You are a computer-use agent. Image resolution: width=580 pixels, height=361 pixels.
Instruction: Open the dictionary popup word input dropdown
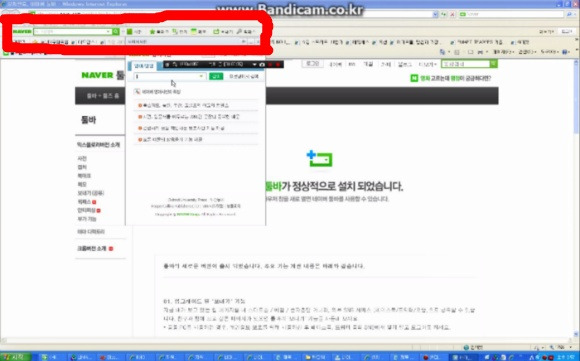click(x=201, y=77)
